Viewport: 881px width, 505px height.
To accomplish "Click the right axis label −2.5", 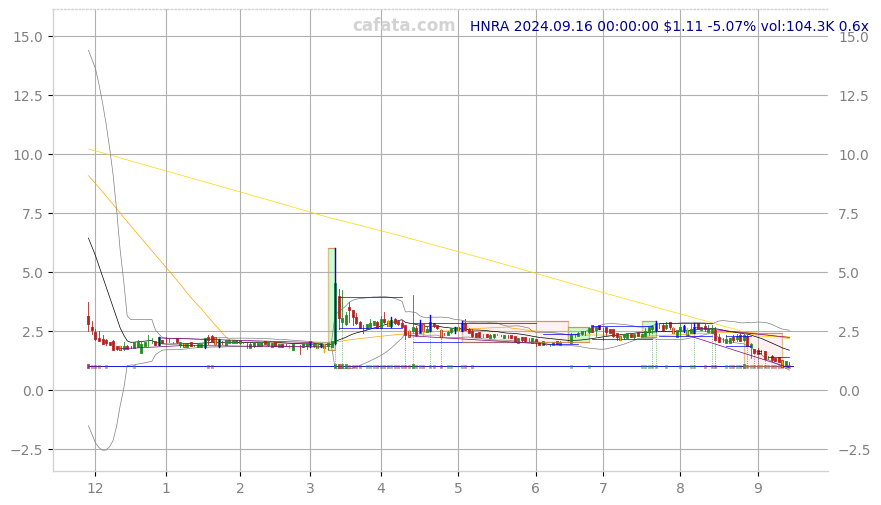I will (x=855, y=450).
